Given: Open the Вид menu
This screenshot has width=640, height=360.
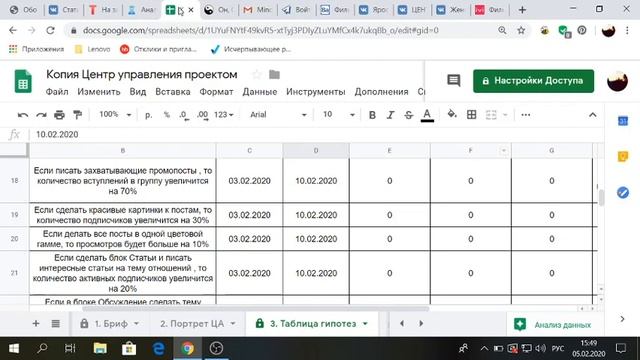Looking at the screenshot, I should pos(138,92).
